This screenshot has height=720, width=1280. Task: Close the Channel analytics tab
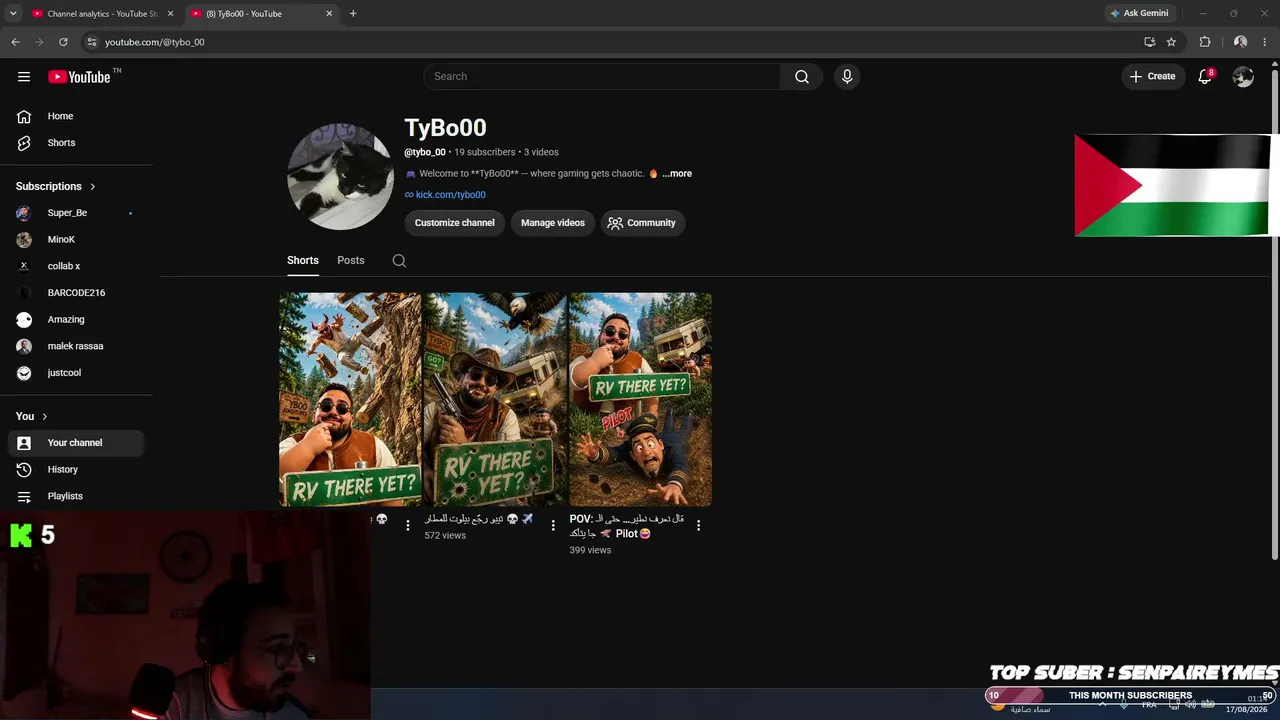(x=171, y=14)
